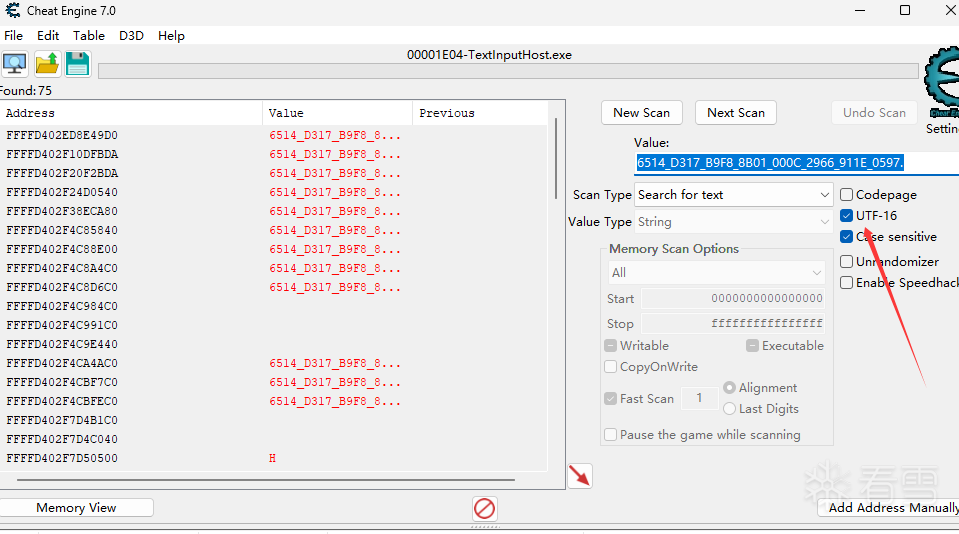Open the Edit menu
This screenshot has width=959, height=534.
[x=48, y=35]
